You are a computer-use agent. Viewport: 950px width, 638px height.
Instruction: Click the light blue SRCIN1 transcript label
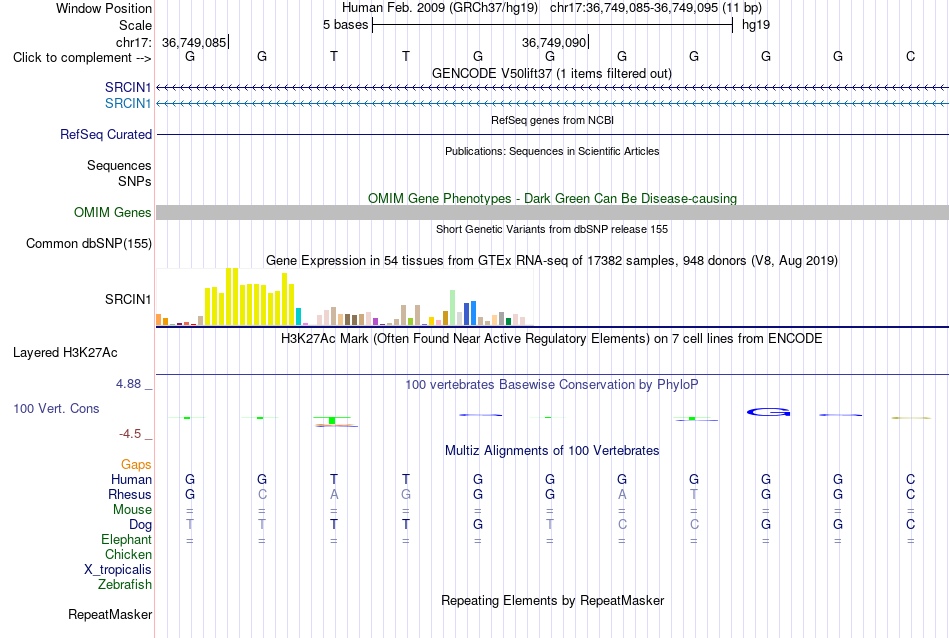(128, 104)
